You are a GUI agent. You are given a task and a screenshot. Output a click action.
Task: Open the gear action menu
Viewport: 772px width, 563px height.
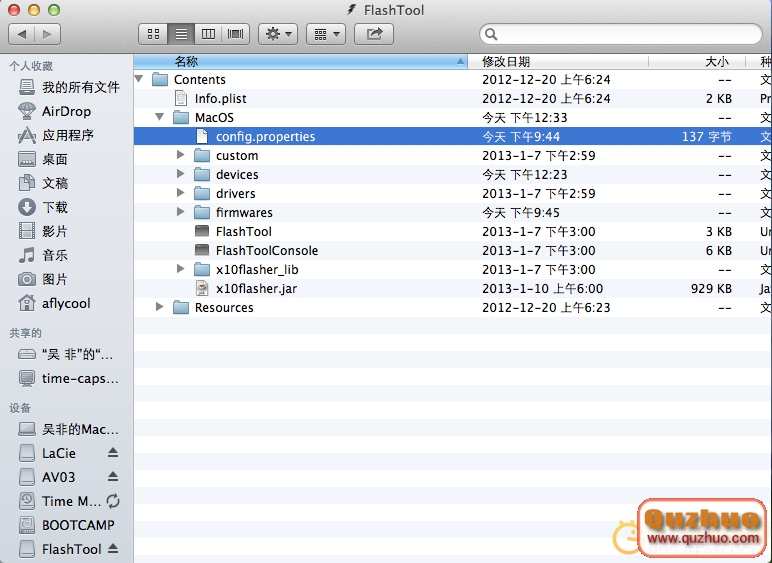278,34
